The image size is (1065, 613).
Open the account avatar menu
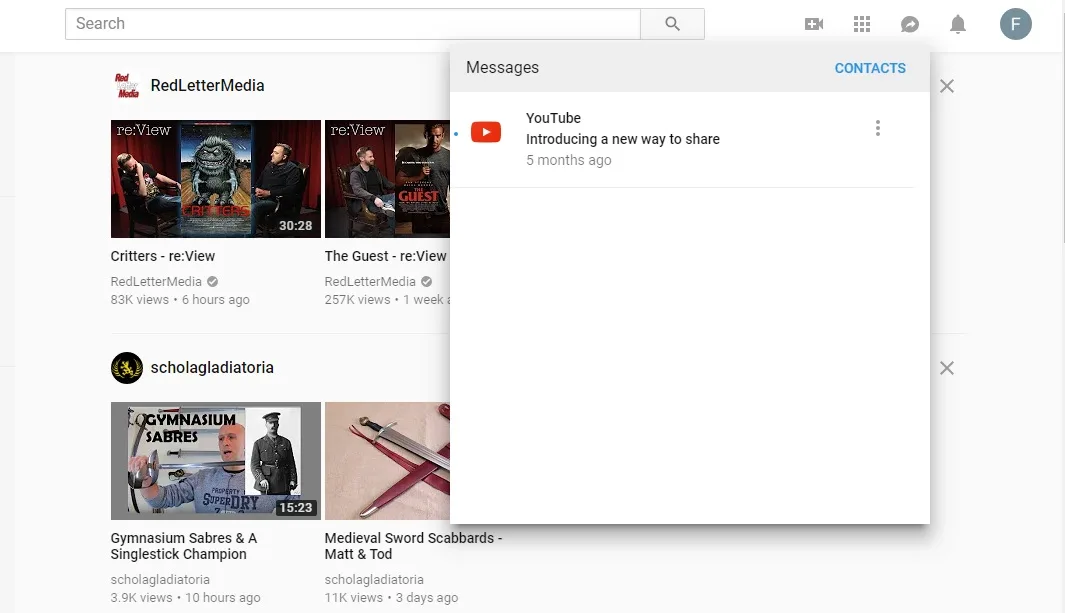pyautogui.click(x=1015, y=24)
